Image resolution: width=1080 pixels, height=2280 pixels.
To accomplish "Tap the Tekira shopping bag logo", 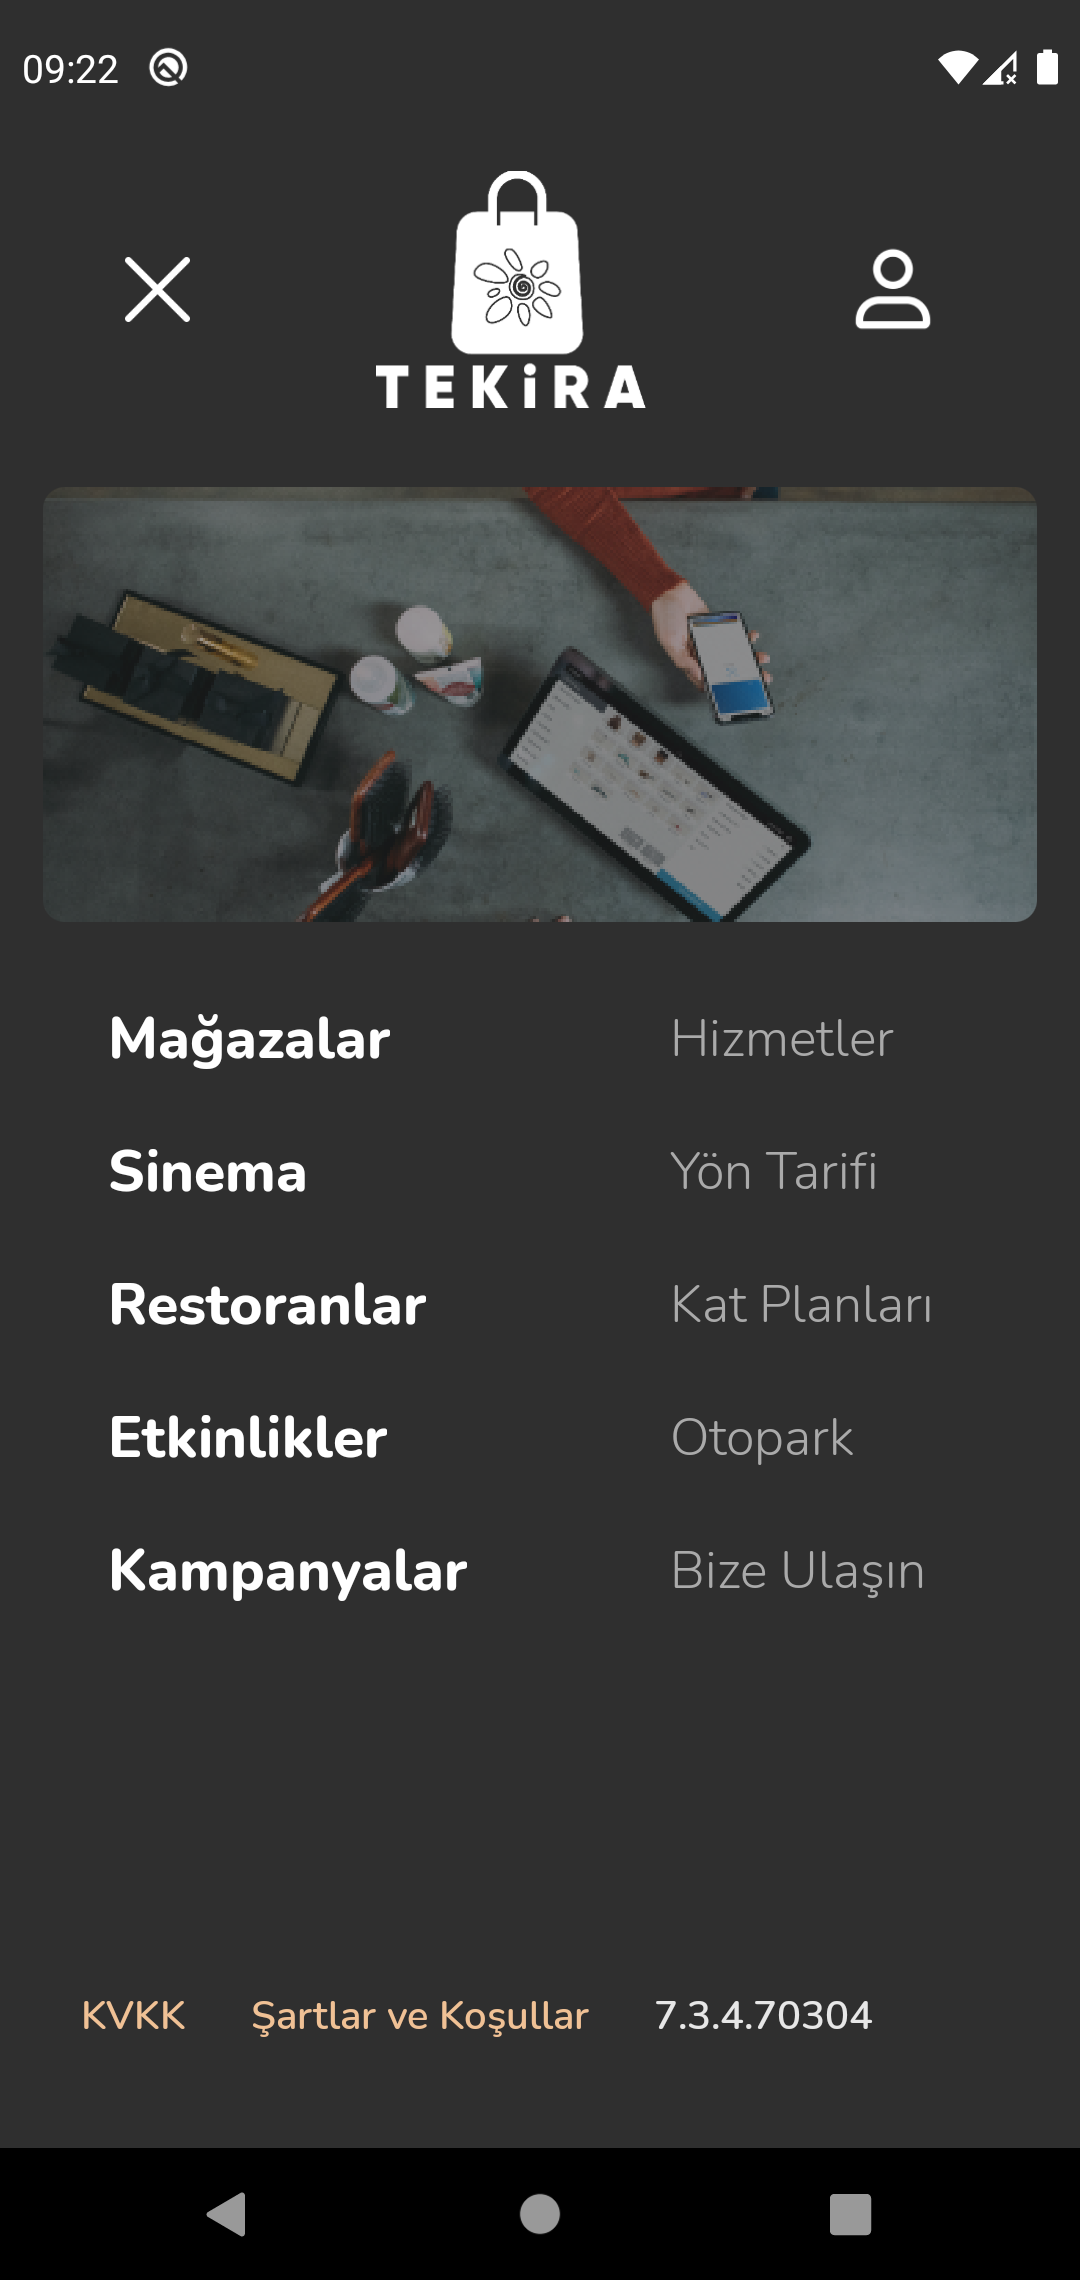I will [511, 290].
